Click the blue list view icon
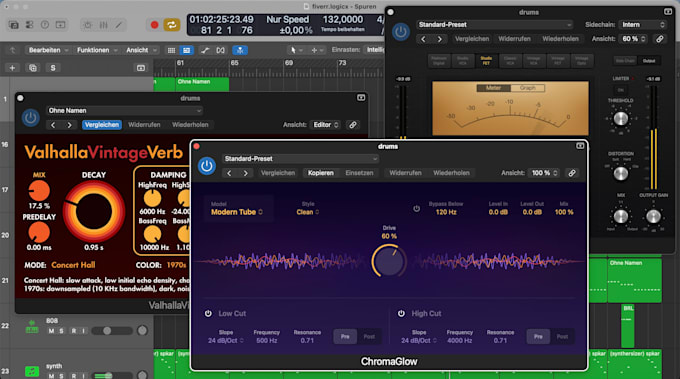Screen dimensions: 680x379 click(186, 50)
